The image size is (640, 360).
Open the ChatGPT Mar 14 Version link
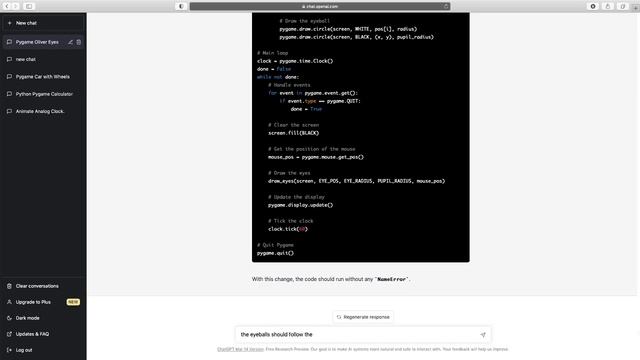(x=240, y=349)
